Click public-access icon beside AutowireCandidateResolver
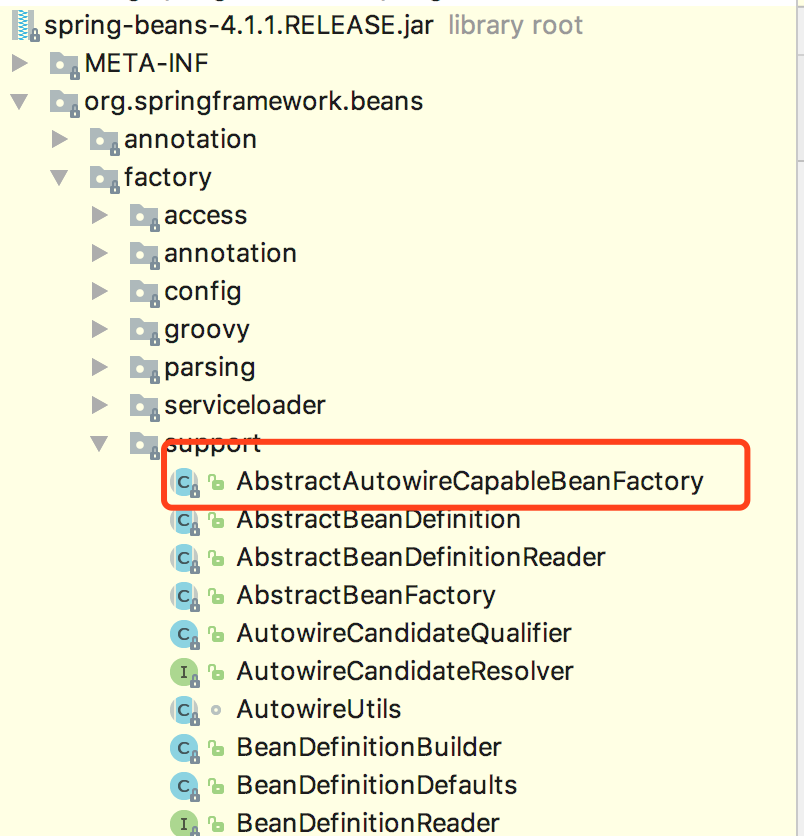Screen dimensions: 804x836 tap(216, 672)
